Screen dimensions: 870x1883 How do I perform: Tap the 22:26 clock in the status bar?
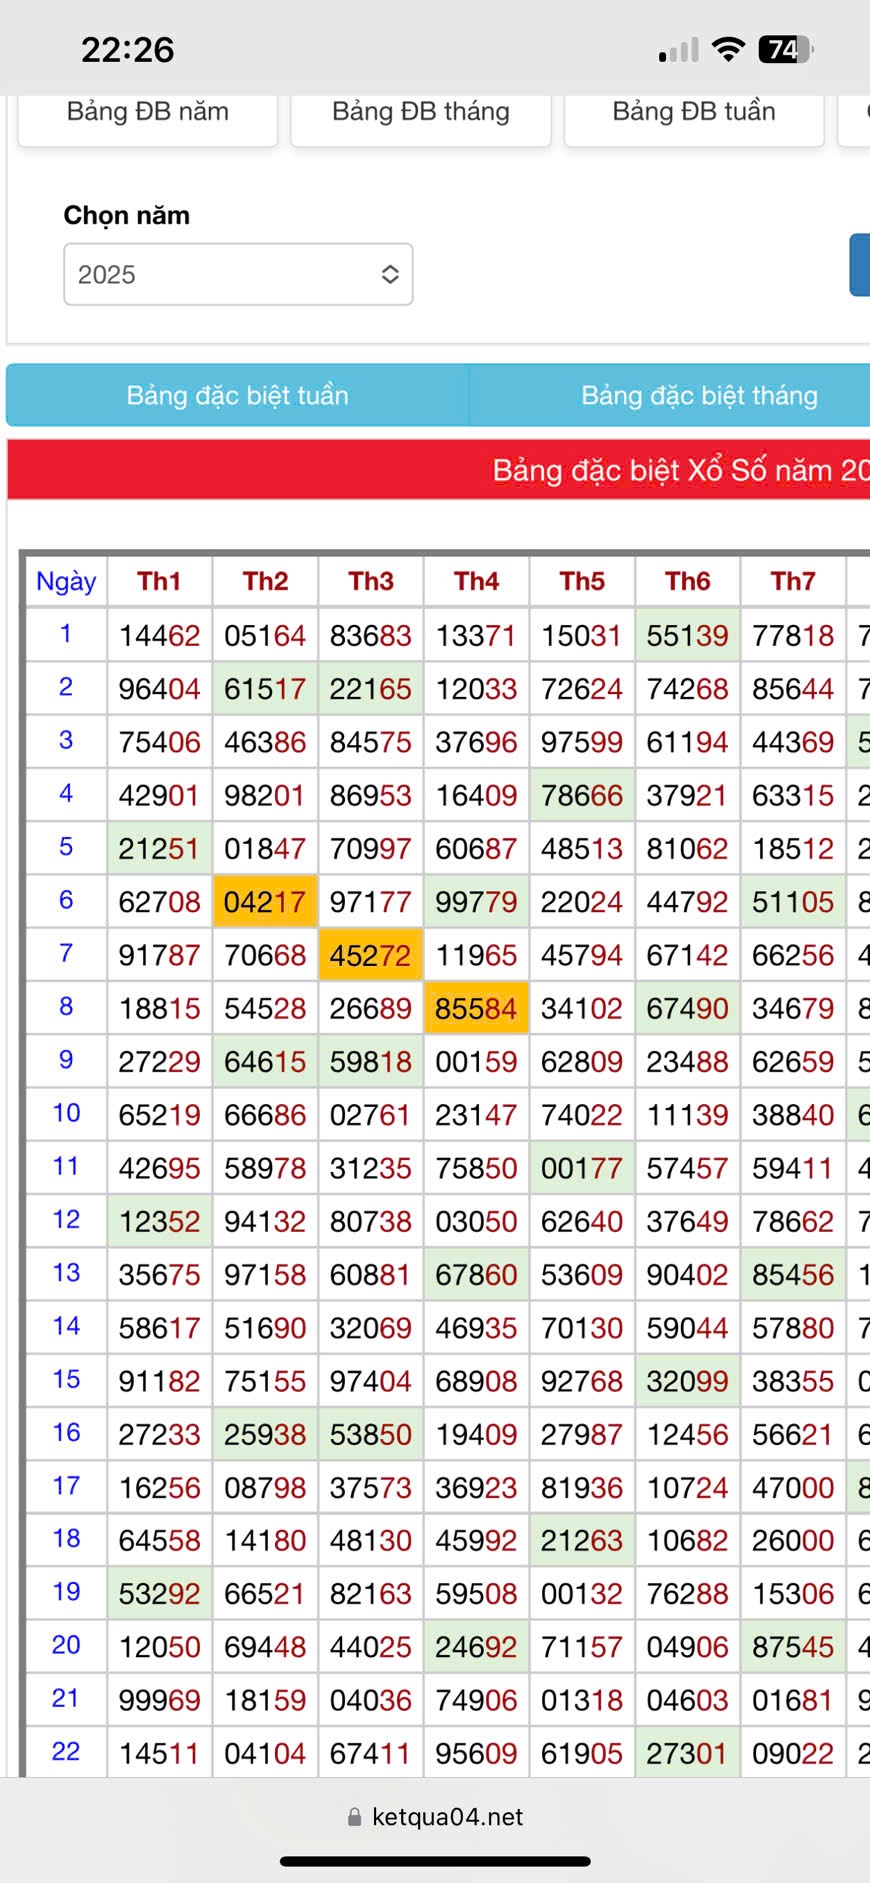coord(127,49)
